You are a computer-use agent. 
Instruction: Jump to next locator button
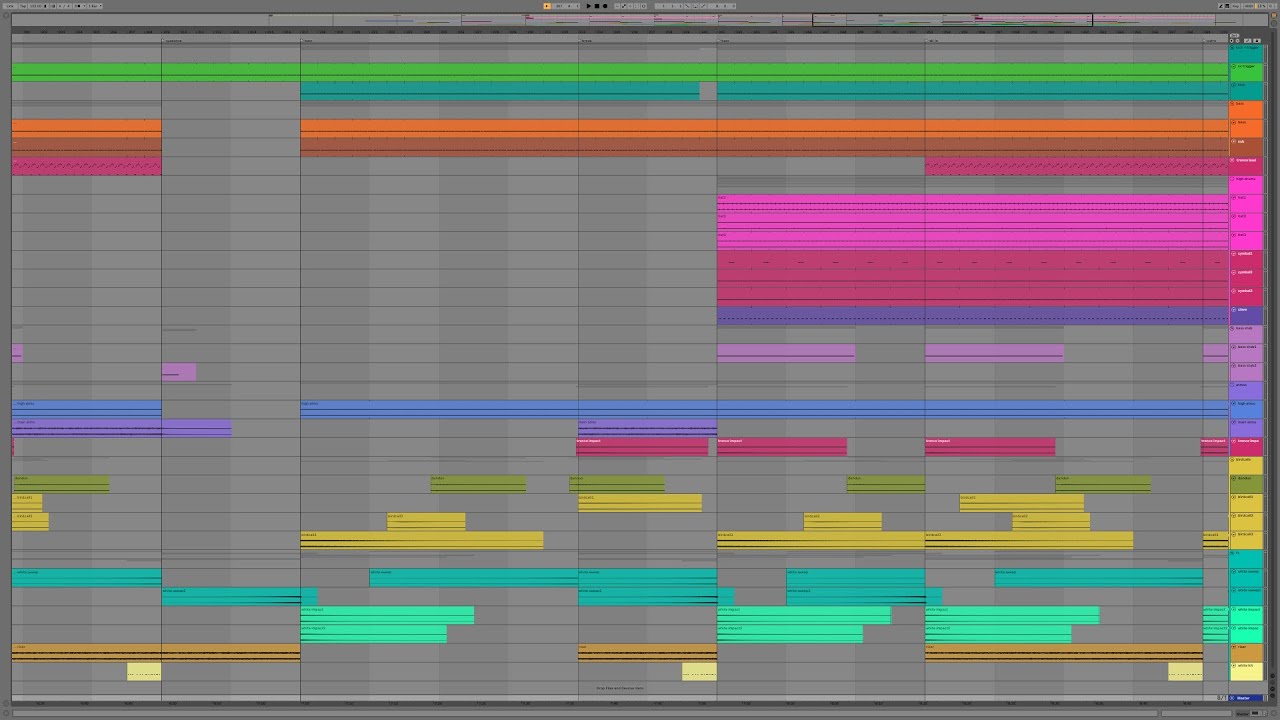pos(1237,41)
